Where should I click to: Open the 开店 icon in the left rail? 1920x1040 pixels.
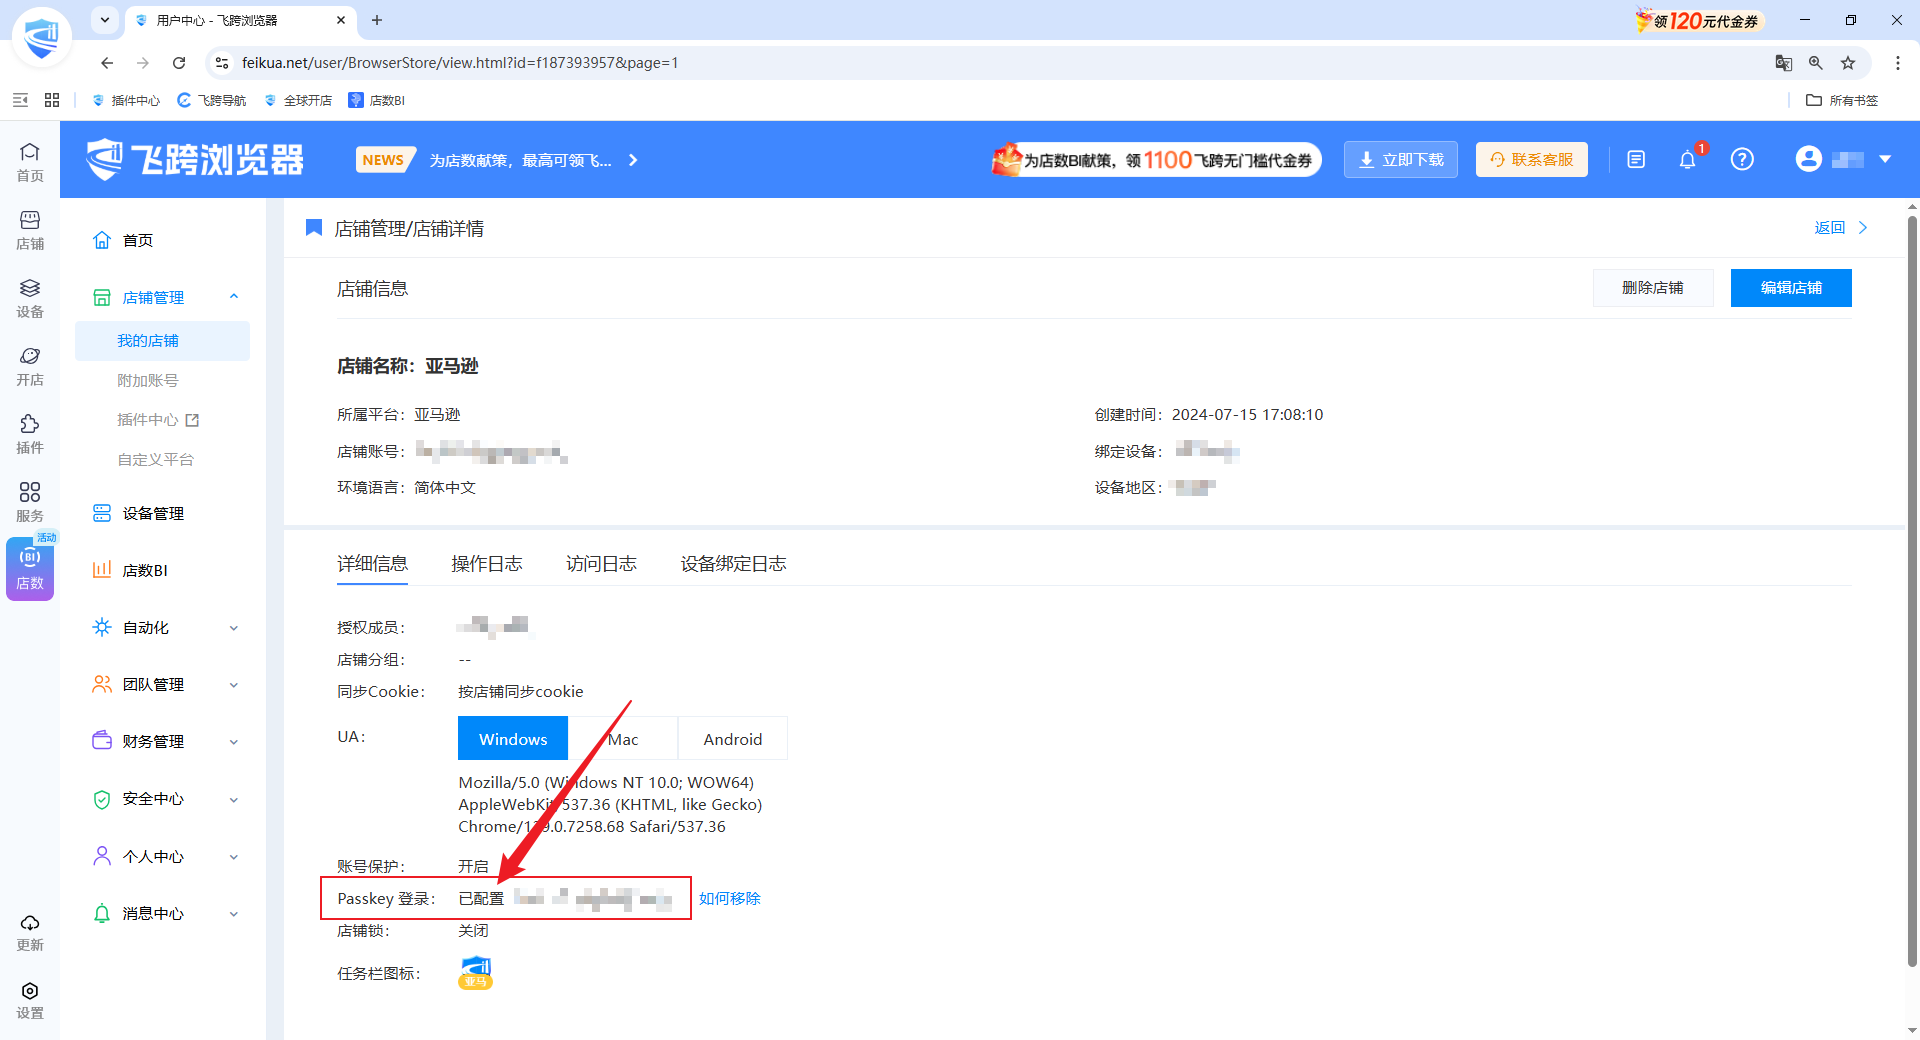coord(30,366)
